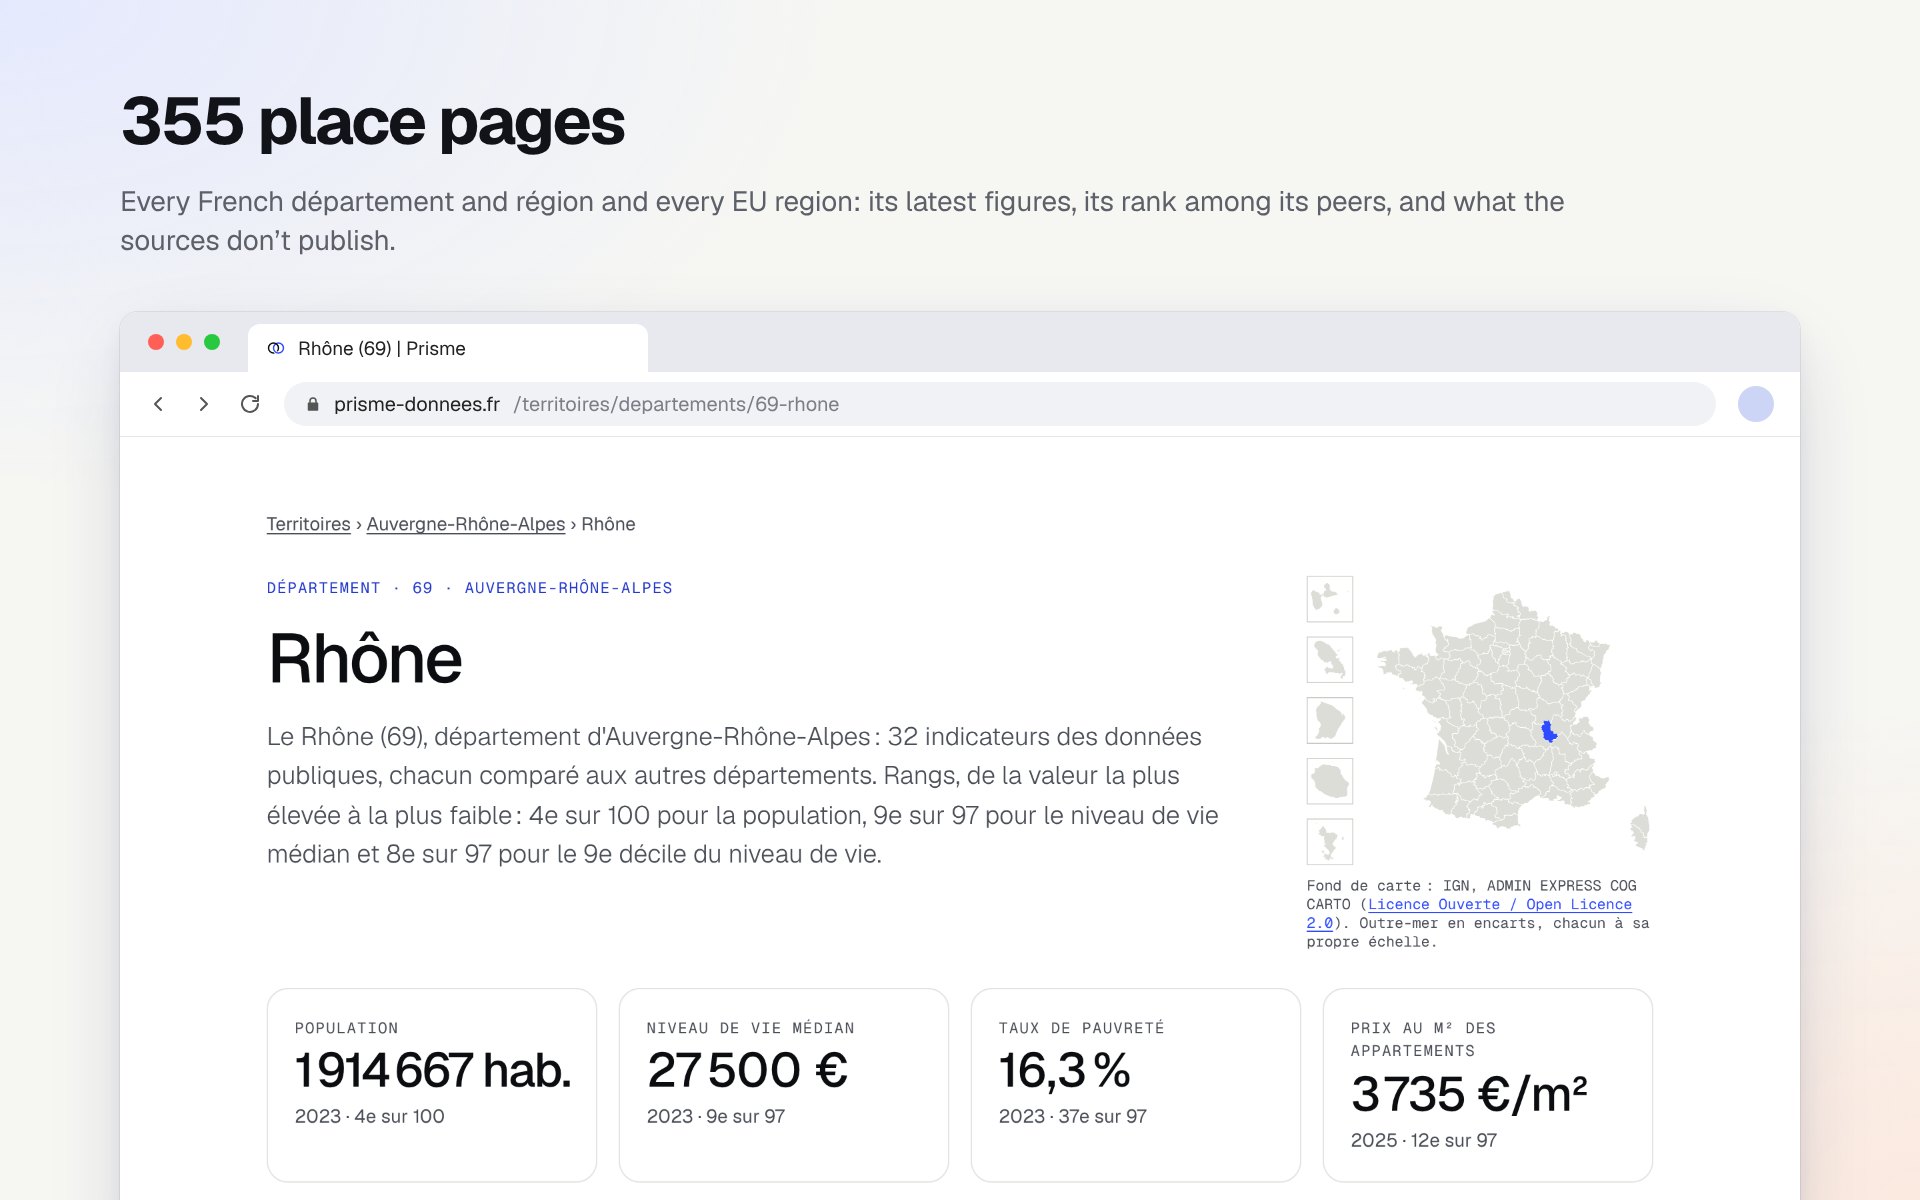Click the address bar URL field
Viewport: 1920px width, 1200px height.
click(1000, 404)
